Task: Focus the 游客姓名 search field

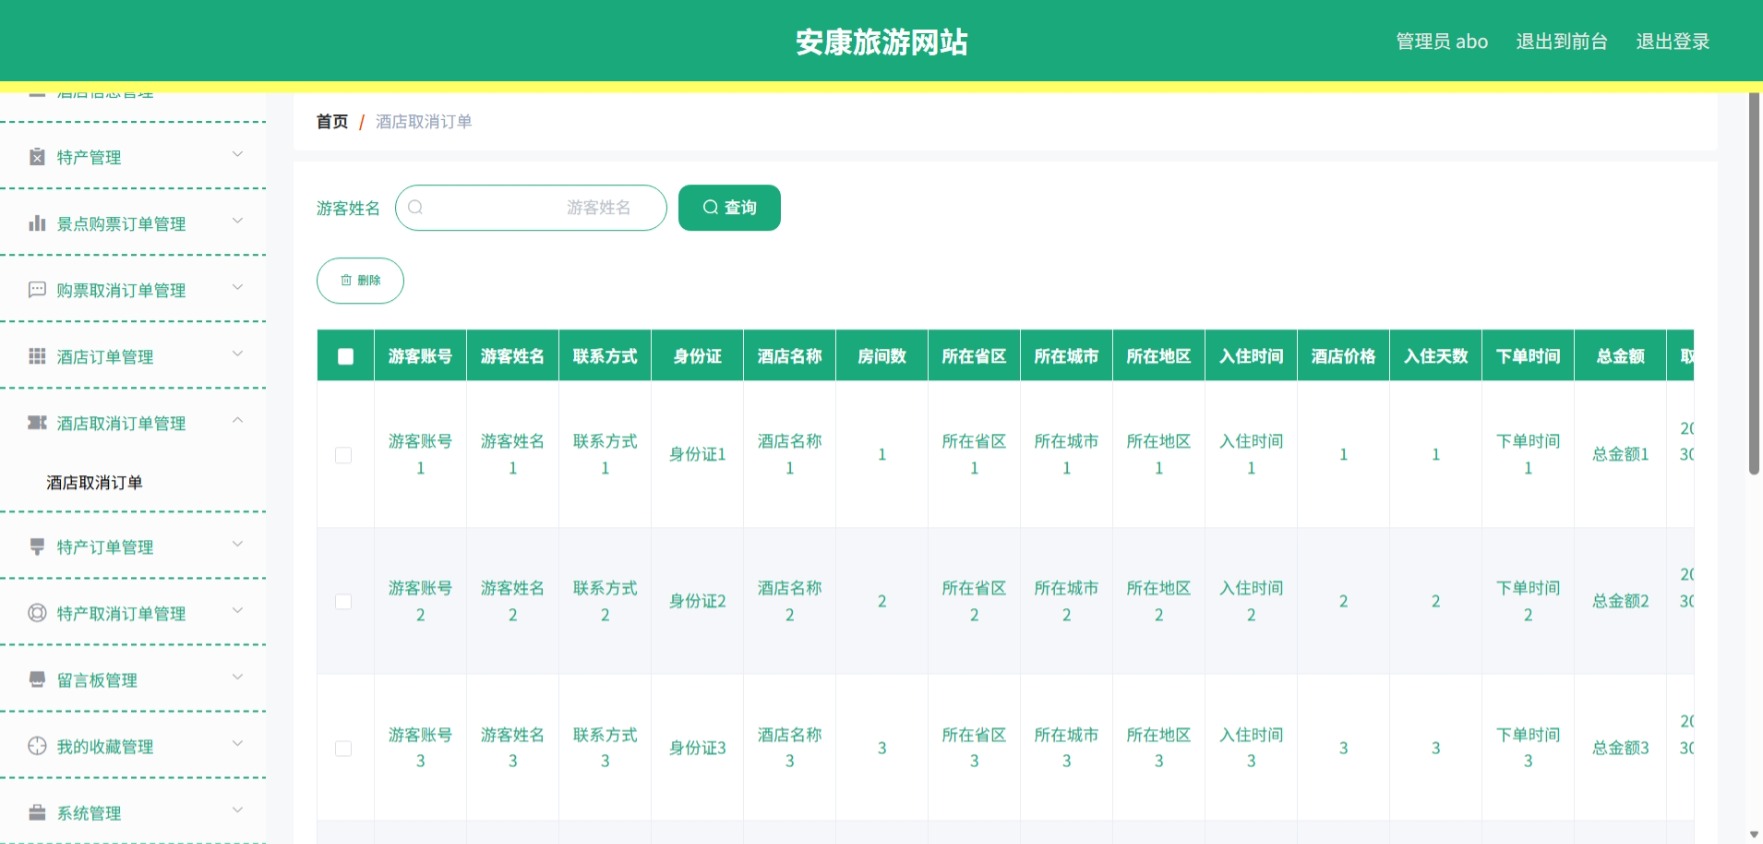Action: [x=531, y=207]
